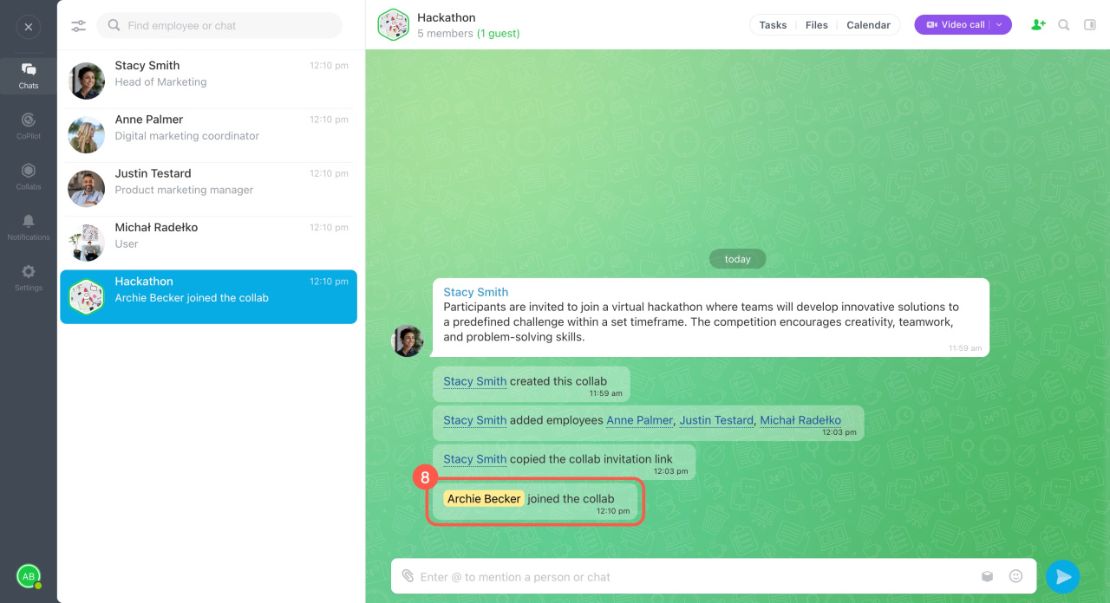Image resolution: width=1110 pixels, height=603 pixels.
Task: Select the Hackathon collab chat
Action: pyautogui.click(x=208, y=297)
